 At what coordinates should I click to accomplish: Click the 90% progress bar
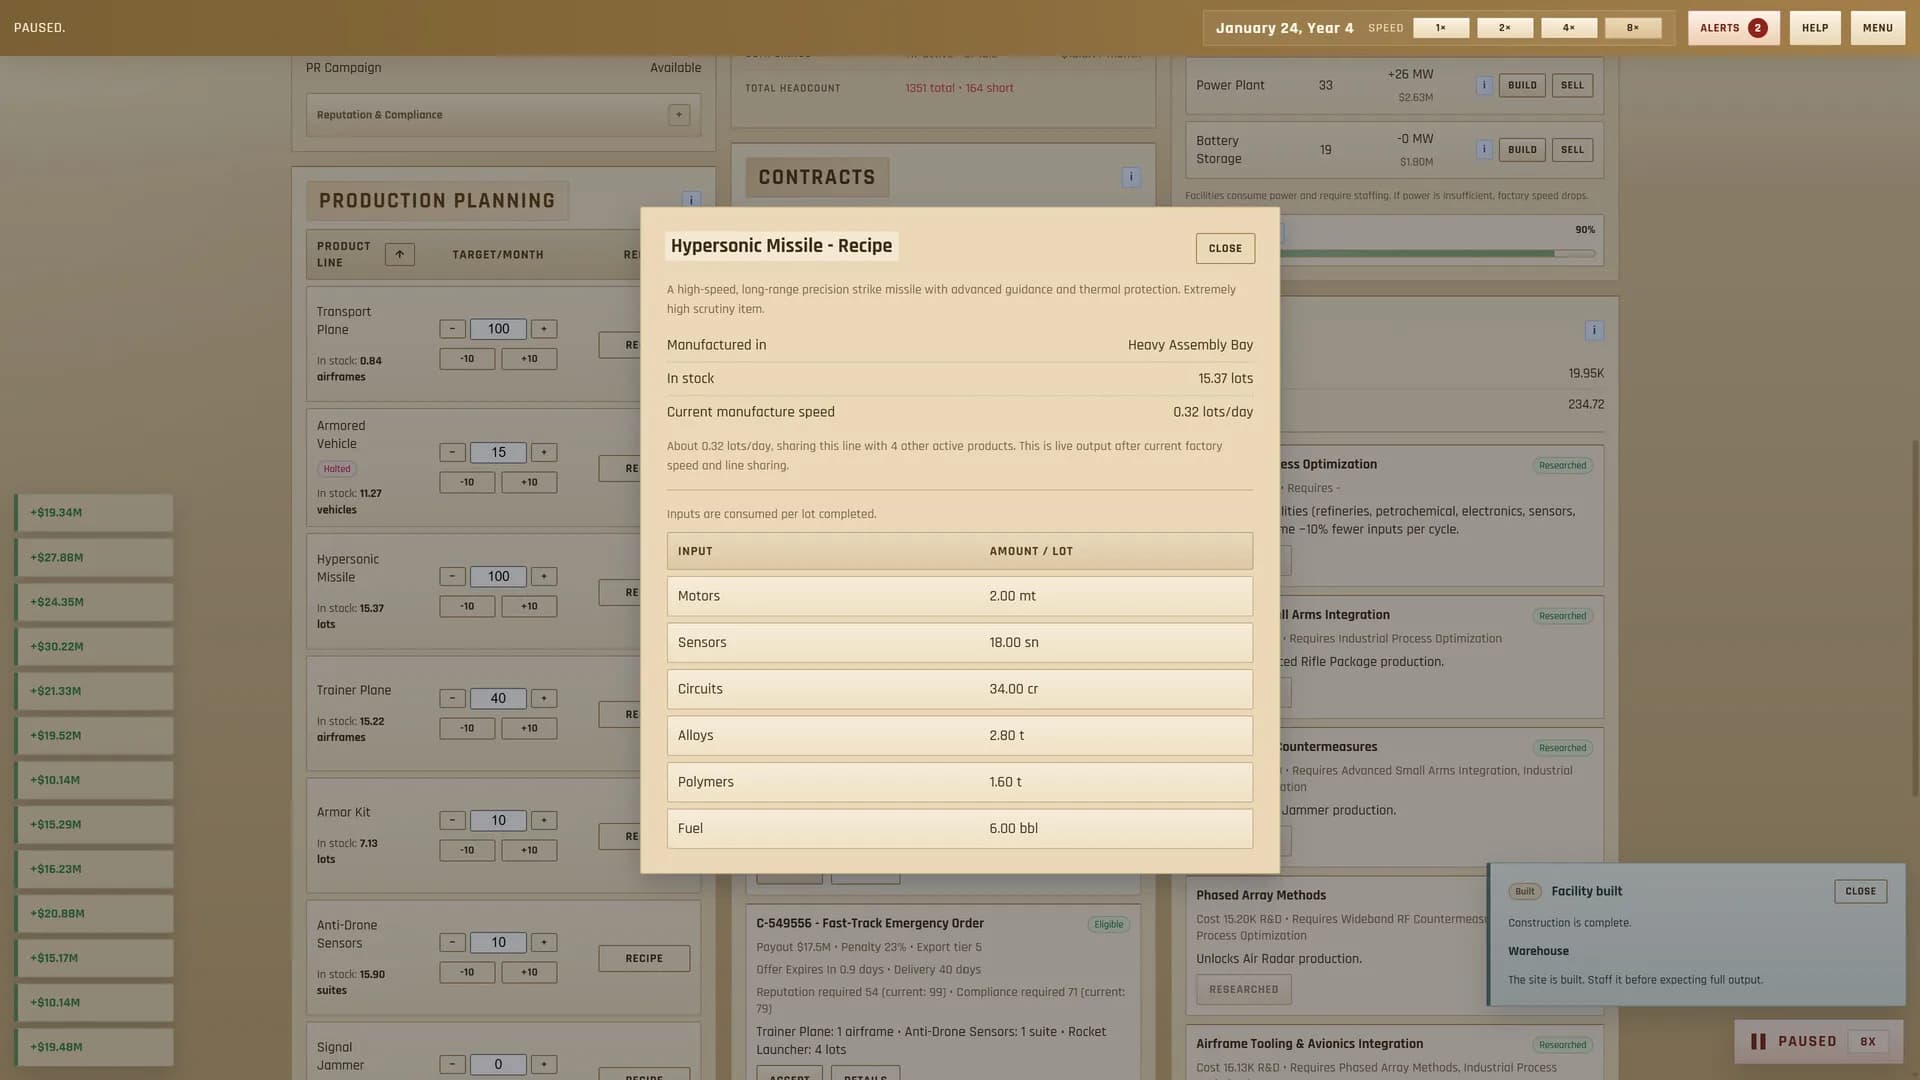1439,254
